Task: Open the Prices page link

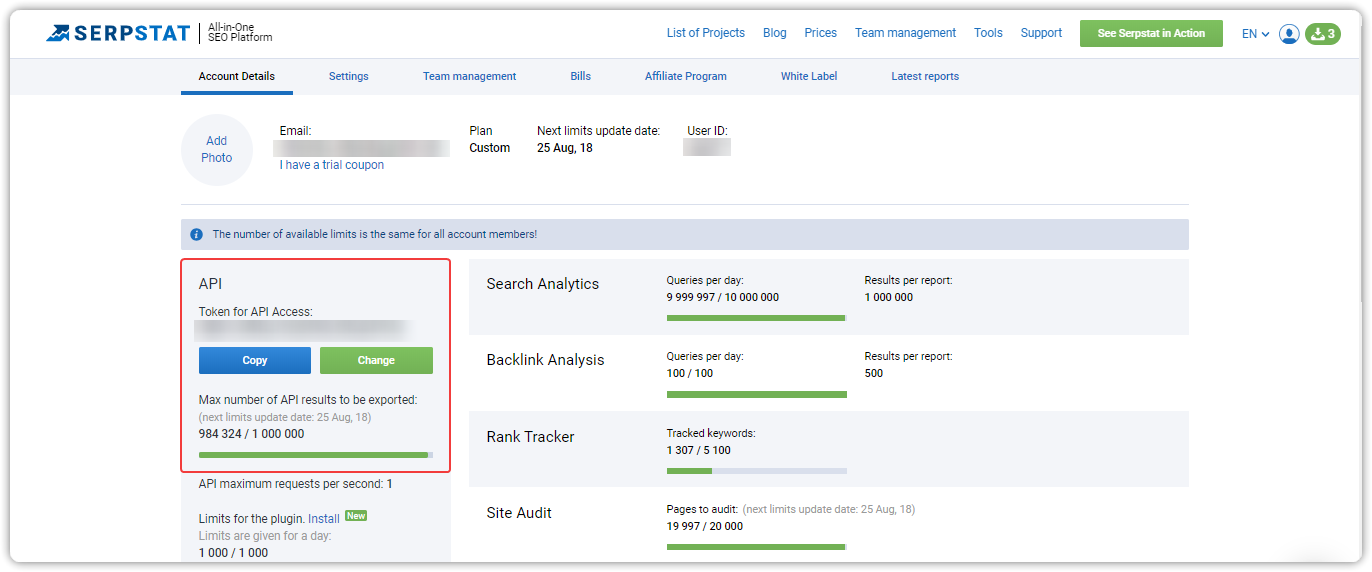Action: [821, 33]
